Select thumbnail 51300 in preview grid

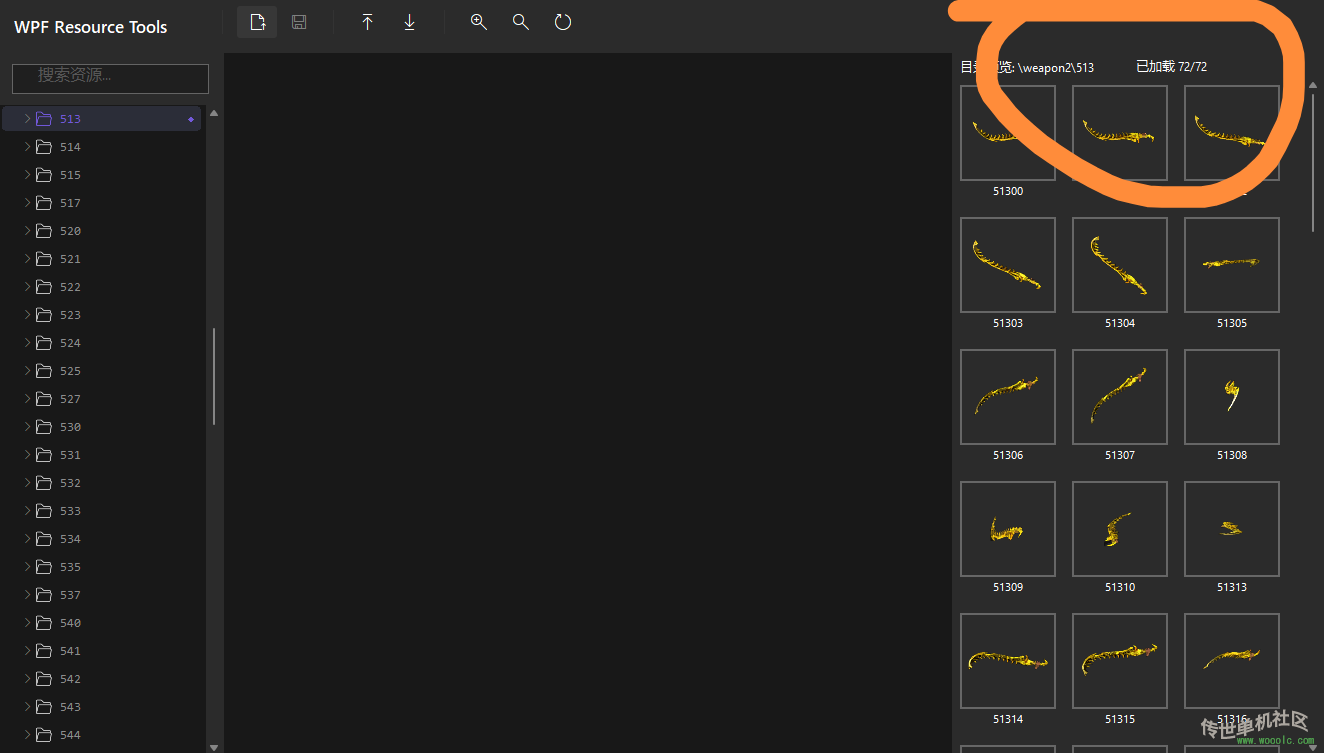click(x=1008, y=133)
